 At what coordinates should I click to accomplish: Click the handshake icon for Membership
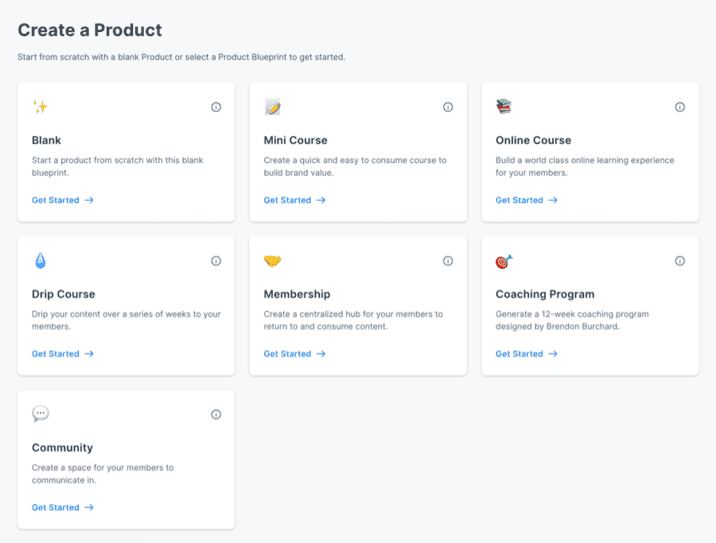pyautogui.click(x=272, y=261)
